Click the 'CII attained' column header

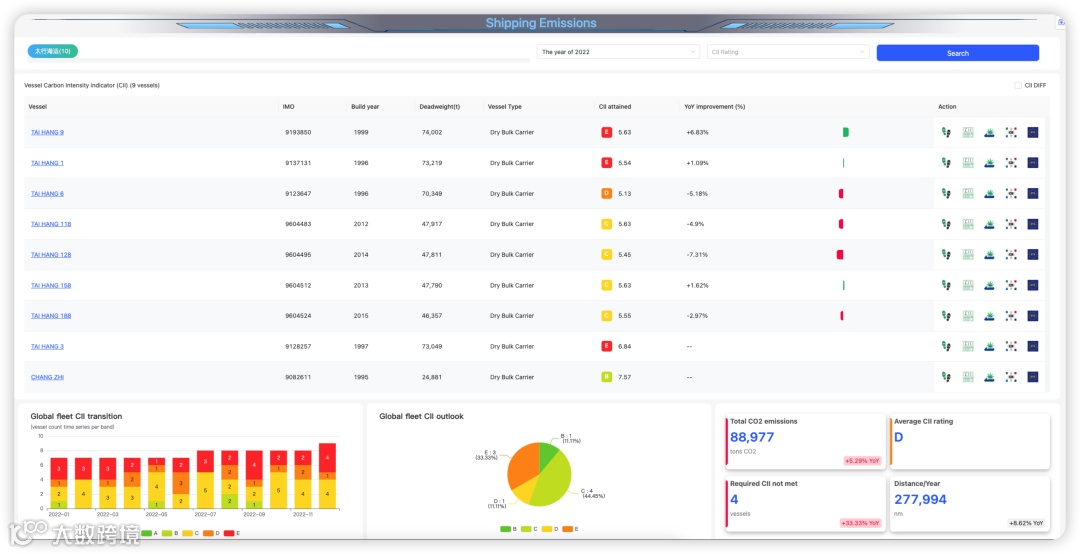pos(614,107)
